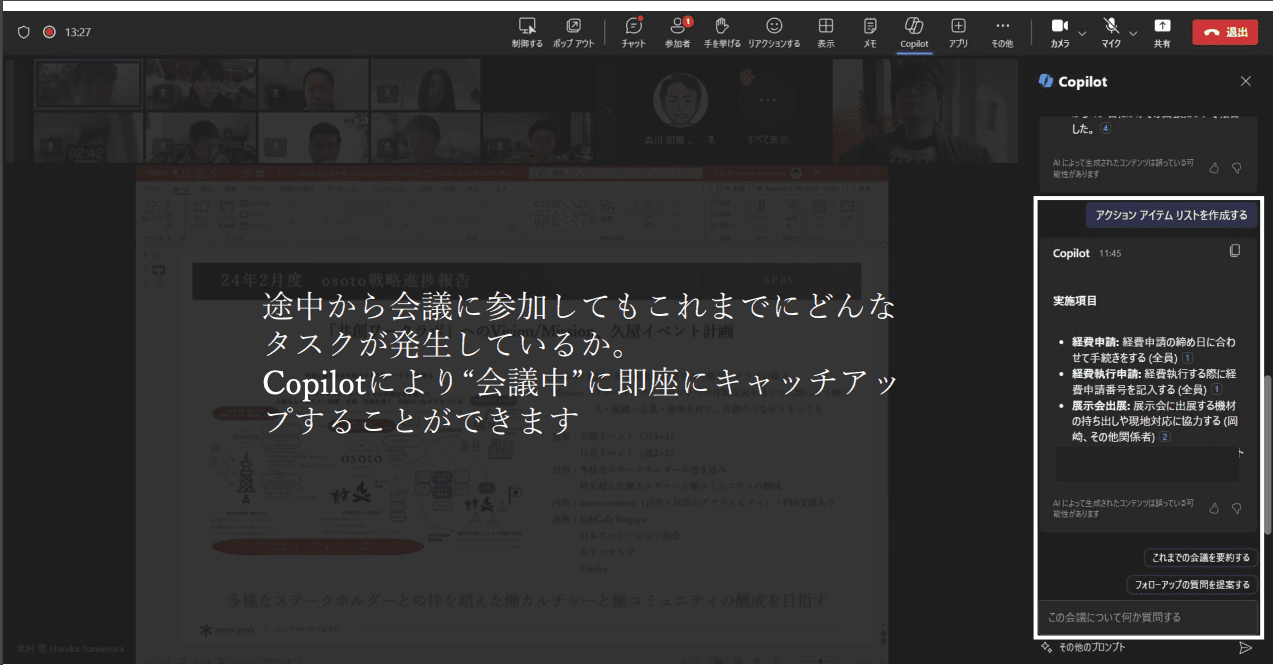Viewport: 1273px width, 665px height.
Task: Close the Copilot side panel
Action: [1245, 81]
